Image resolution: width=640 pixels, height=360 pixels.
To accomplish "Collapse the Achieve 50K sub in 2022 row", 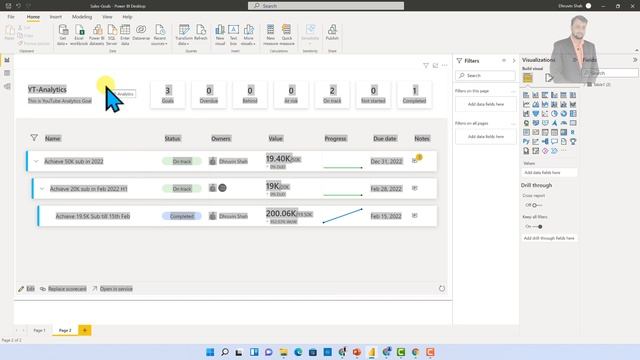I will coord(36,161).
